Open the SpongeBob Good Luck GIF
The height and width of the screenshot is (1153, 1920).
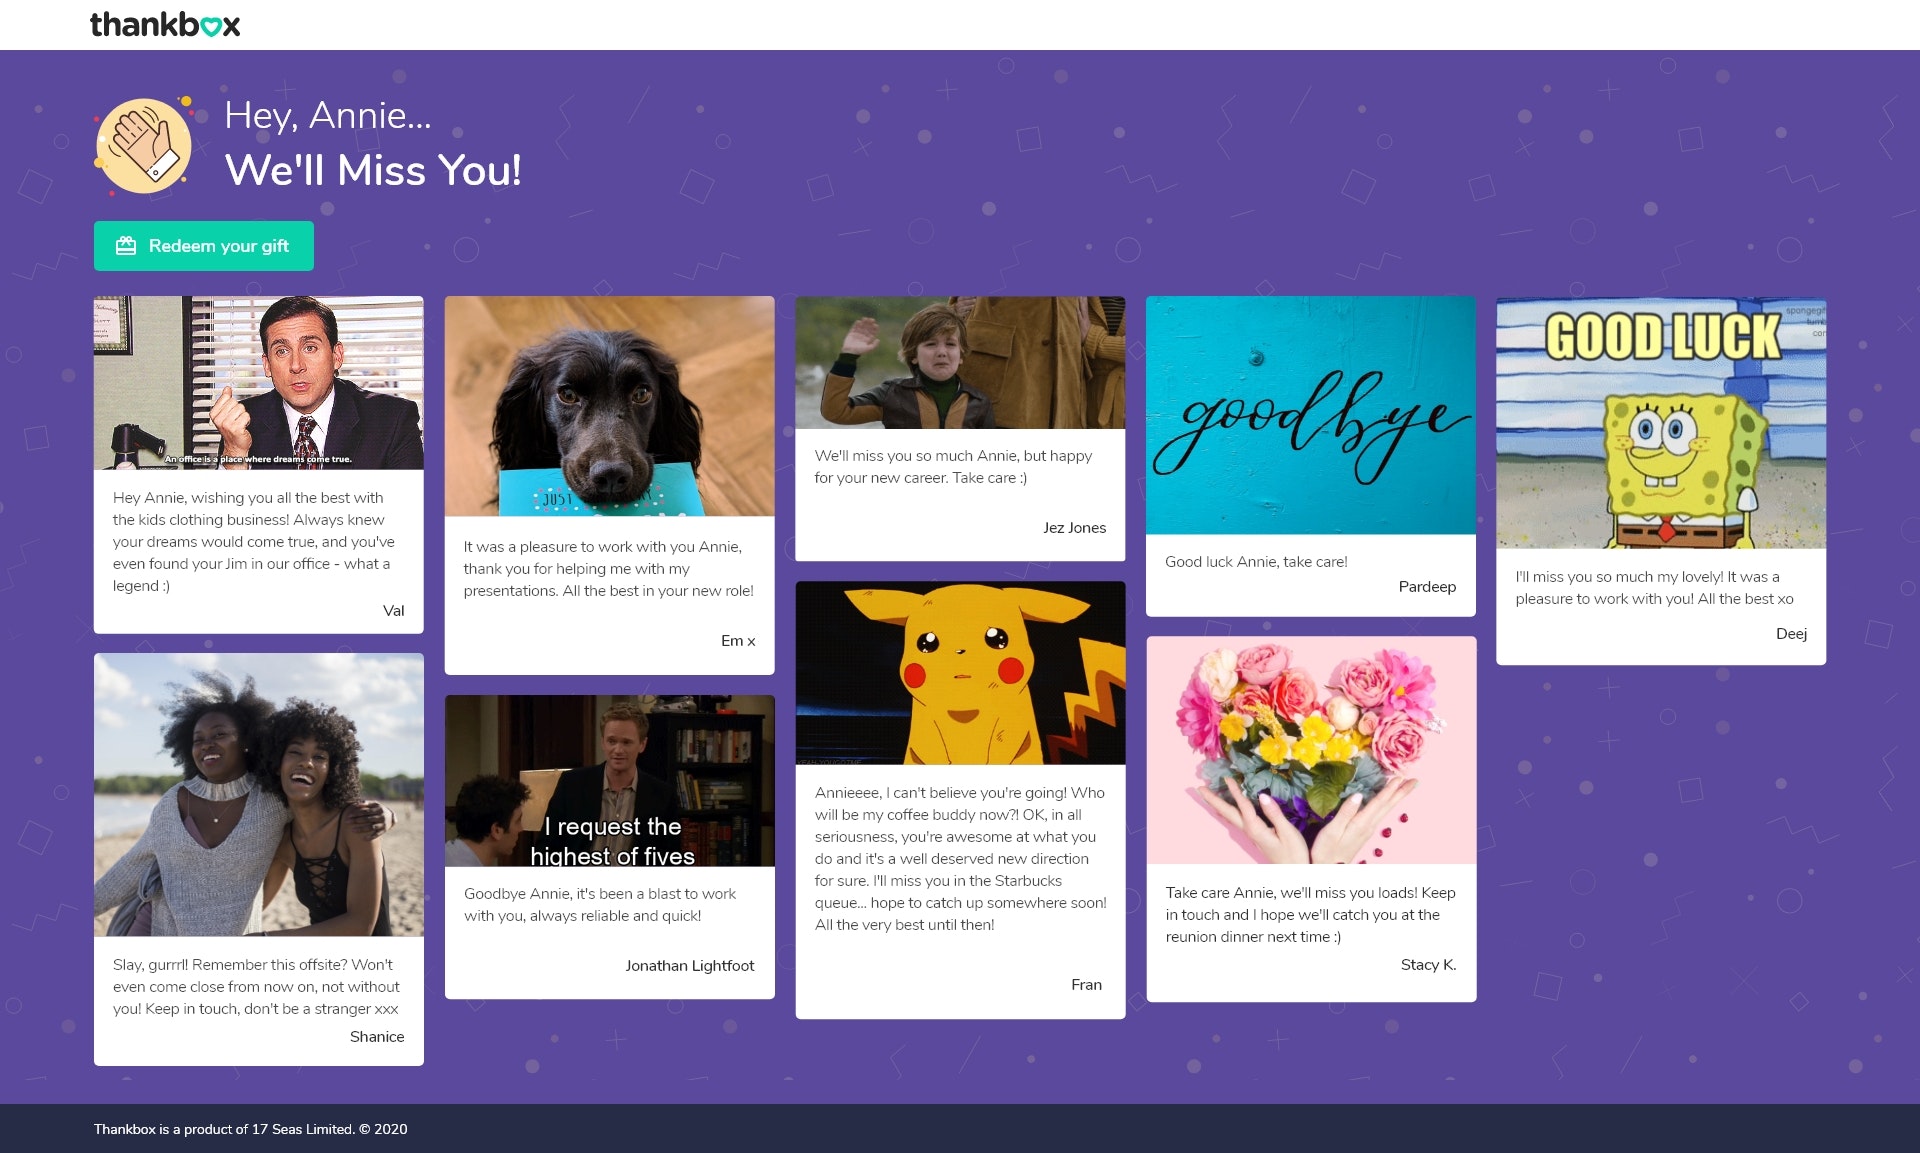point(1660,423)
